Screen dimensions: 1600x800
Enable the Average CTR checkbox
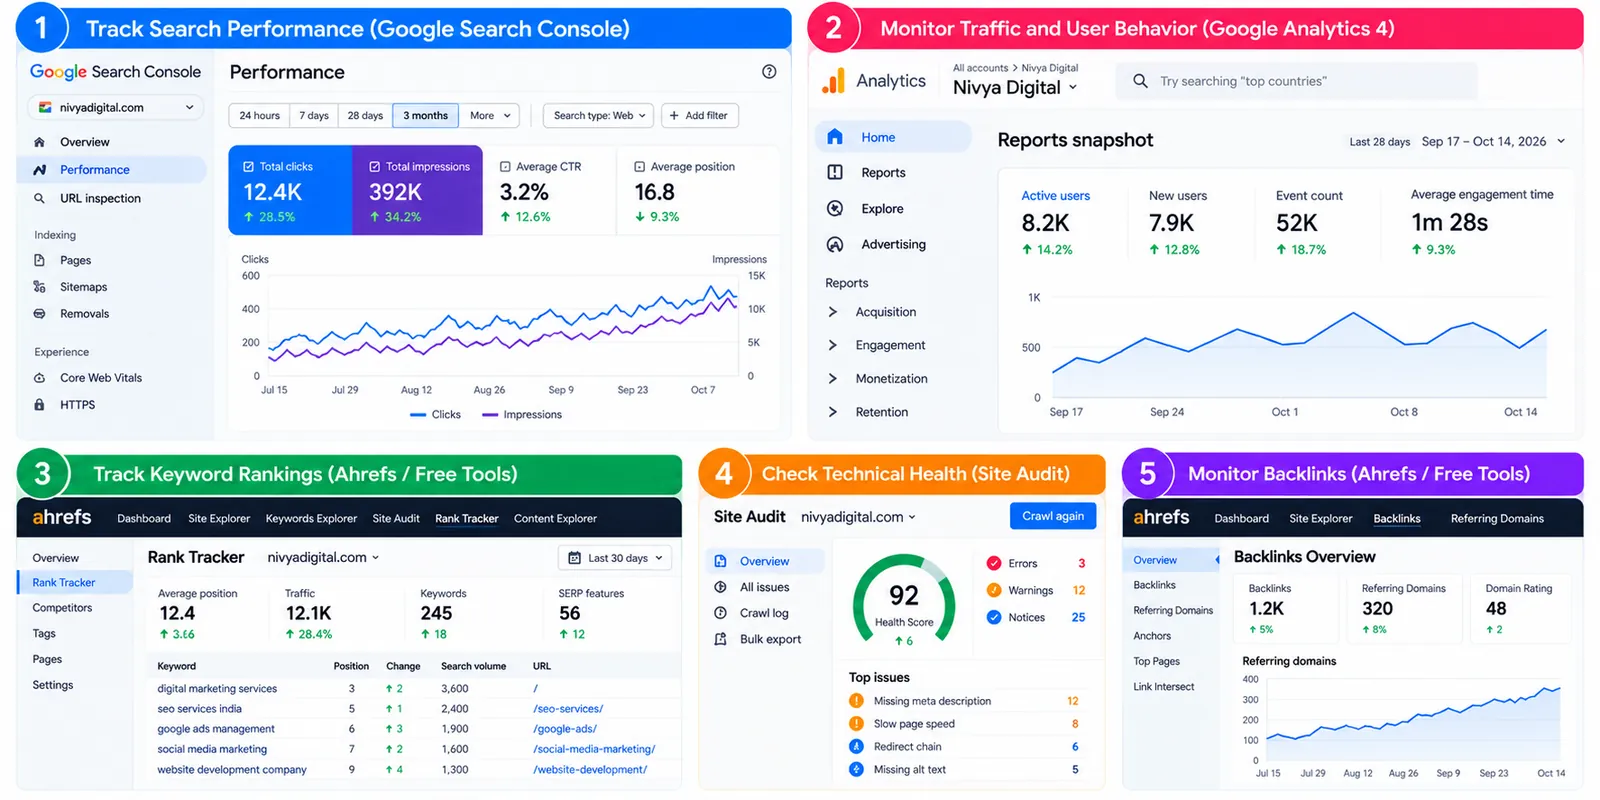(x=505, y=167)
